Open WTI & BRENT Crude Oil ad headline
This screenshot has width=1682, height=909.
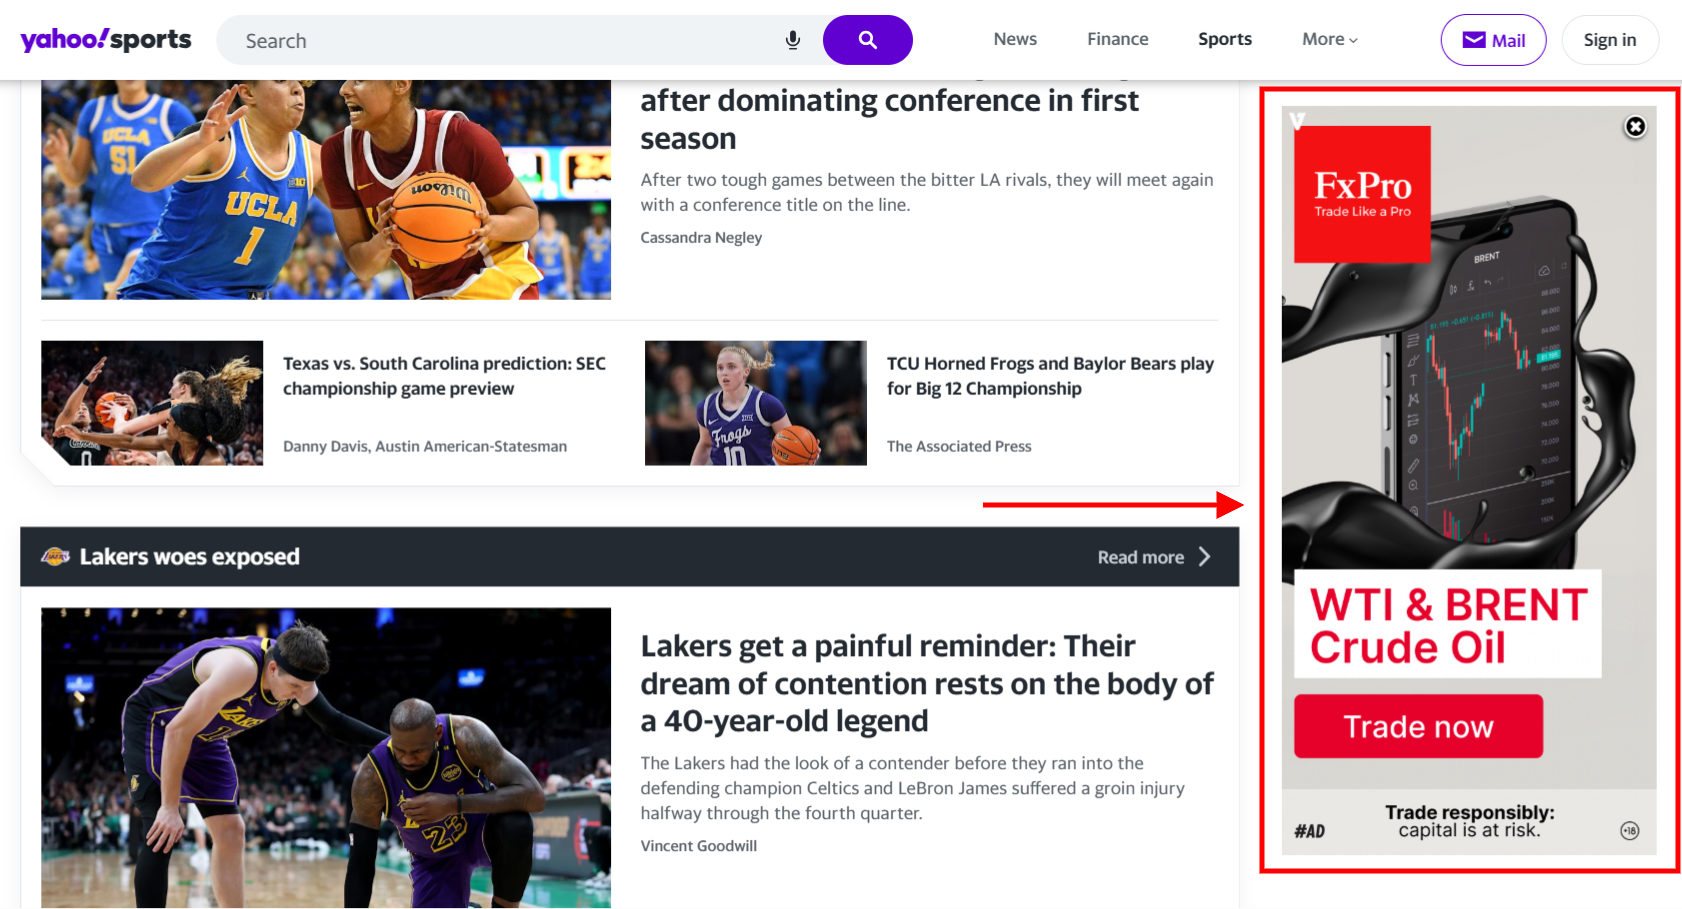pyautogui.click(x=1448, y=625)
